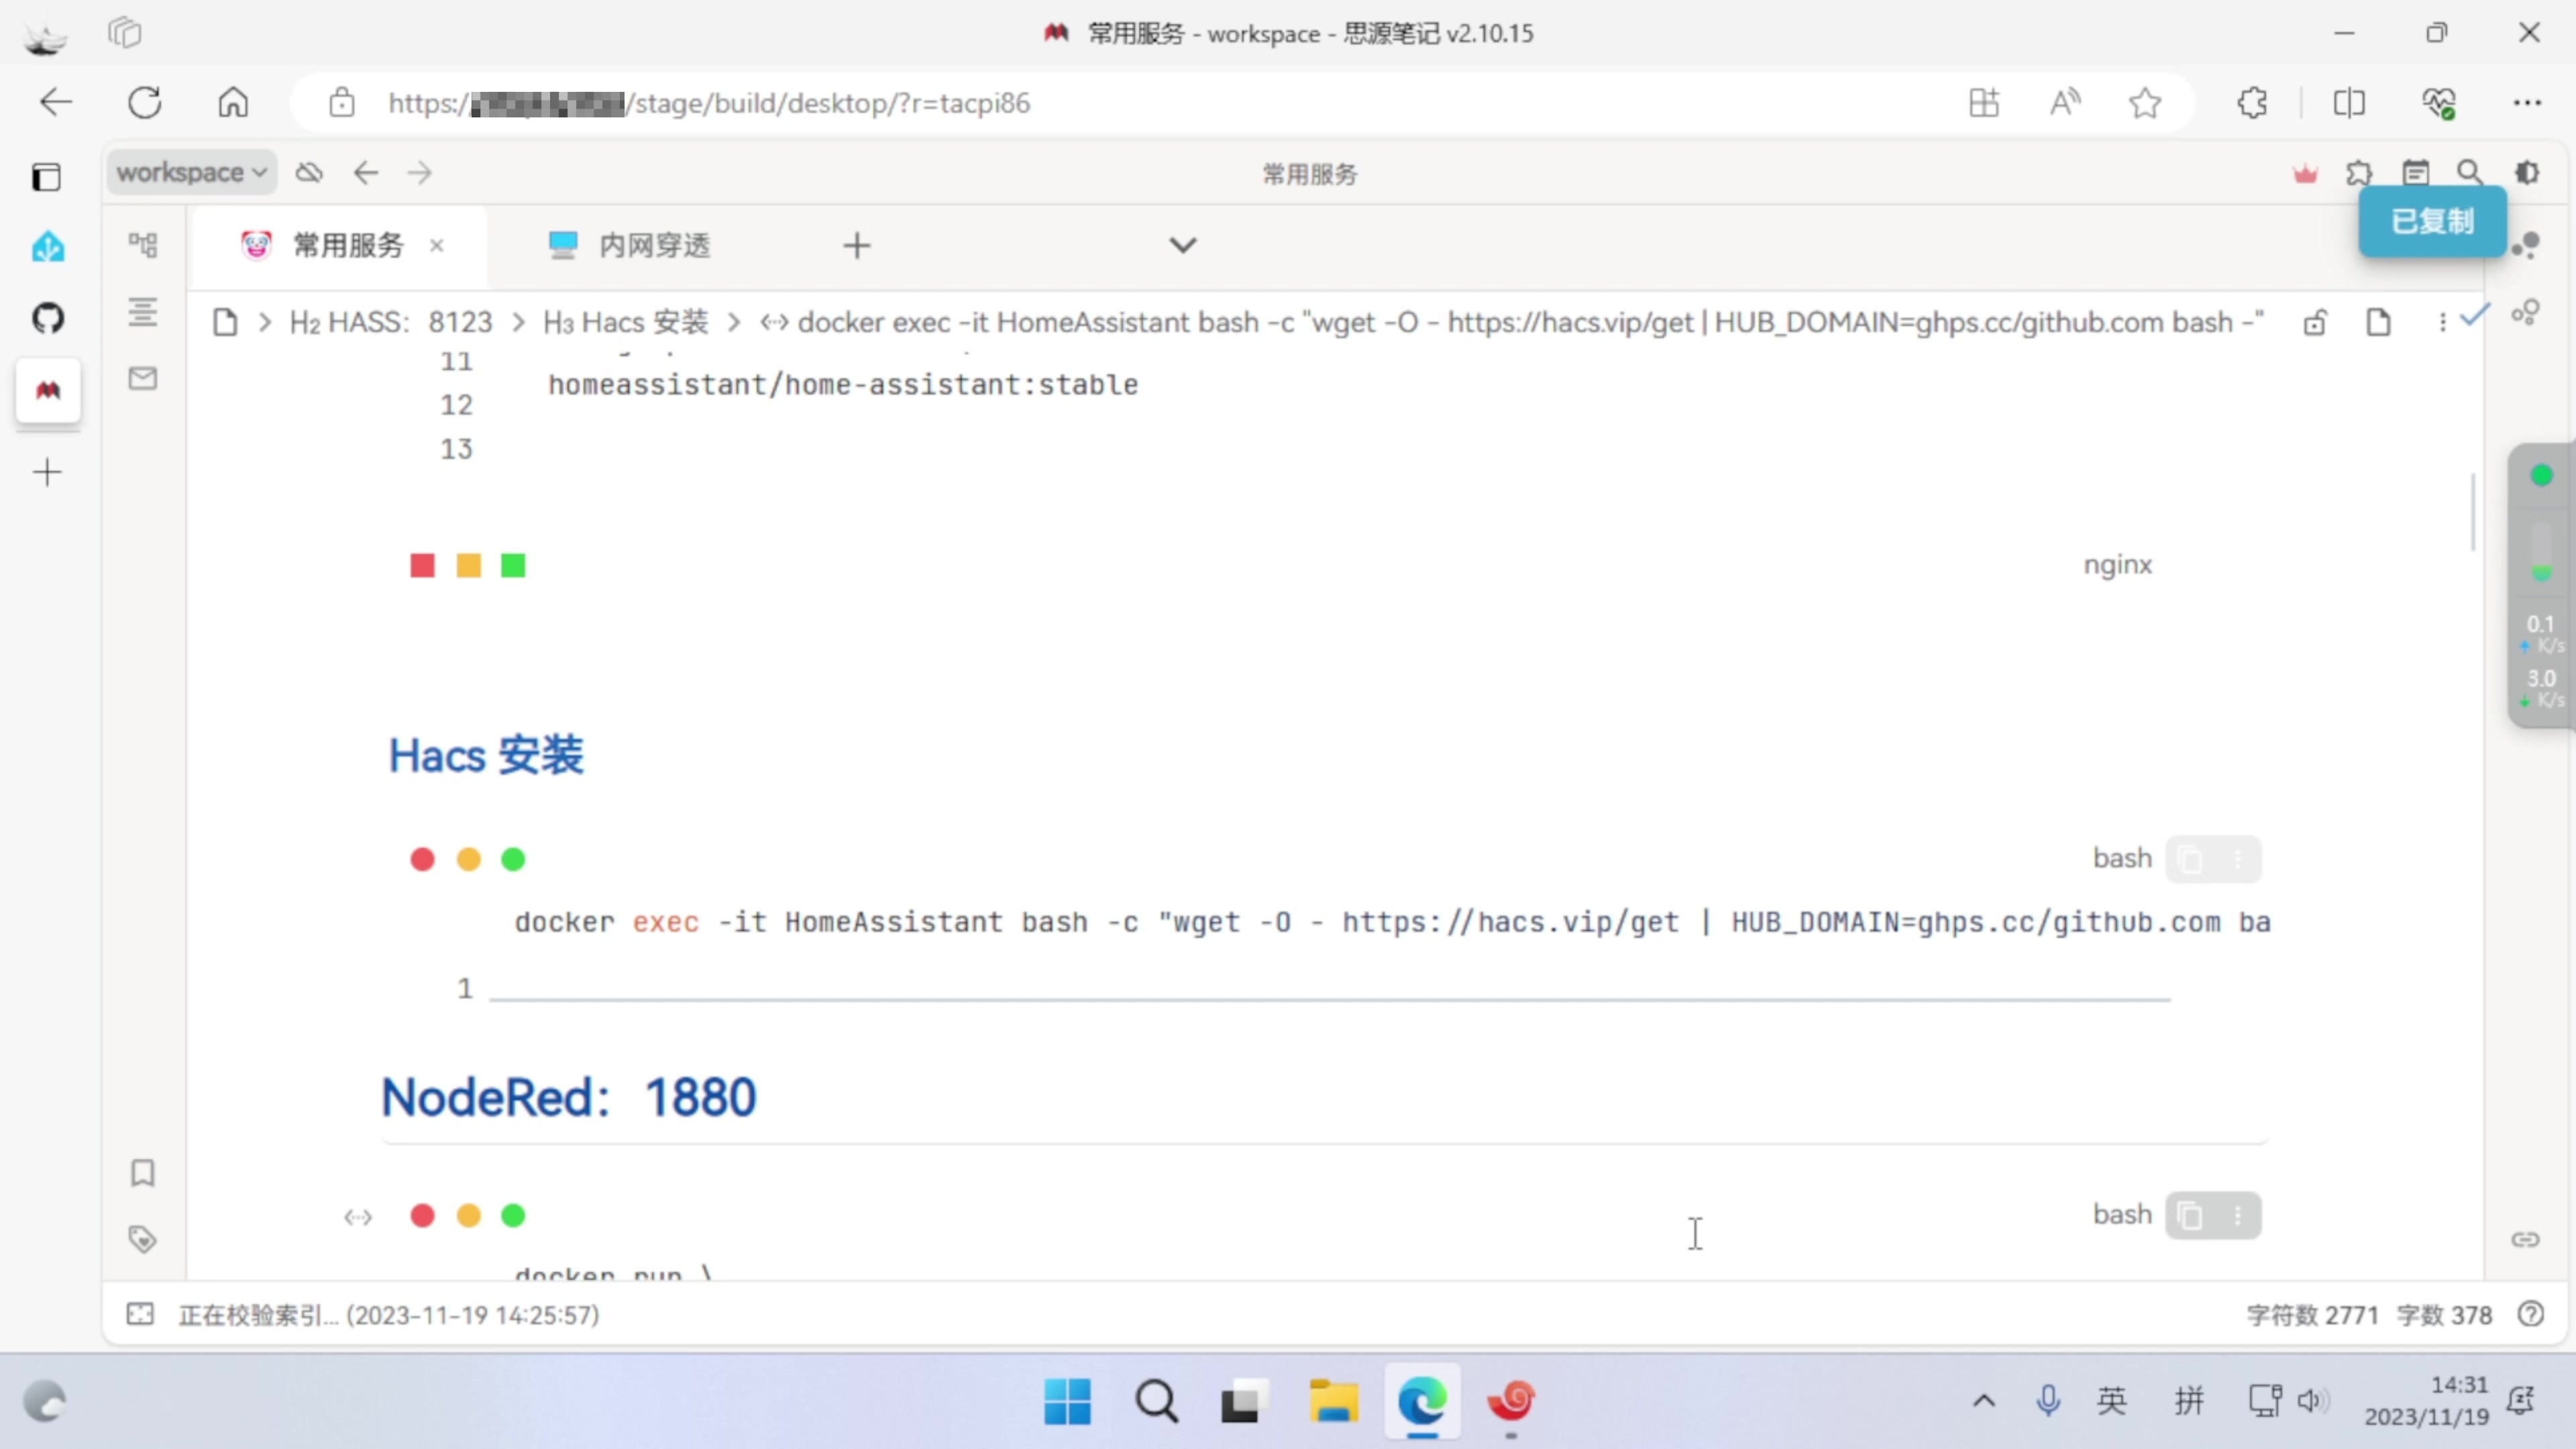Click the block icon beside NodeRed code
This screenshot has height=1449, width=2576.
coord(358,1217)
